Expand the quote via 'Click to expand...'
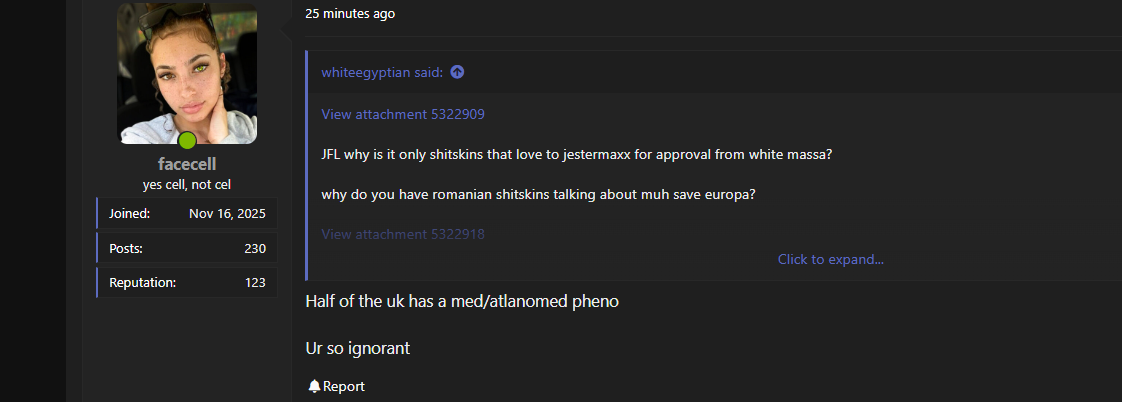 (x=831, y=260)
